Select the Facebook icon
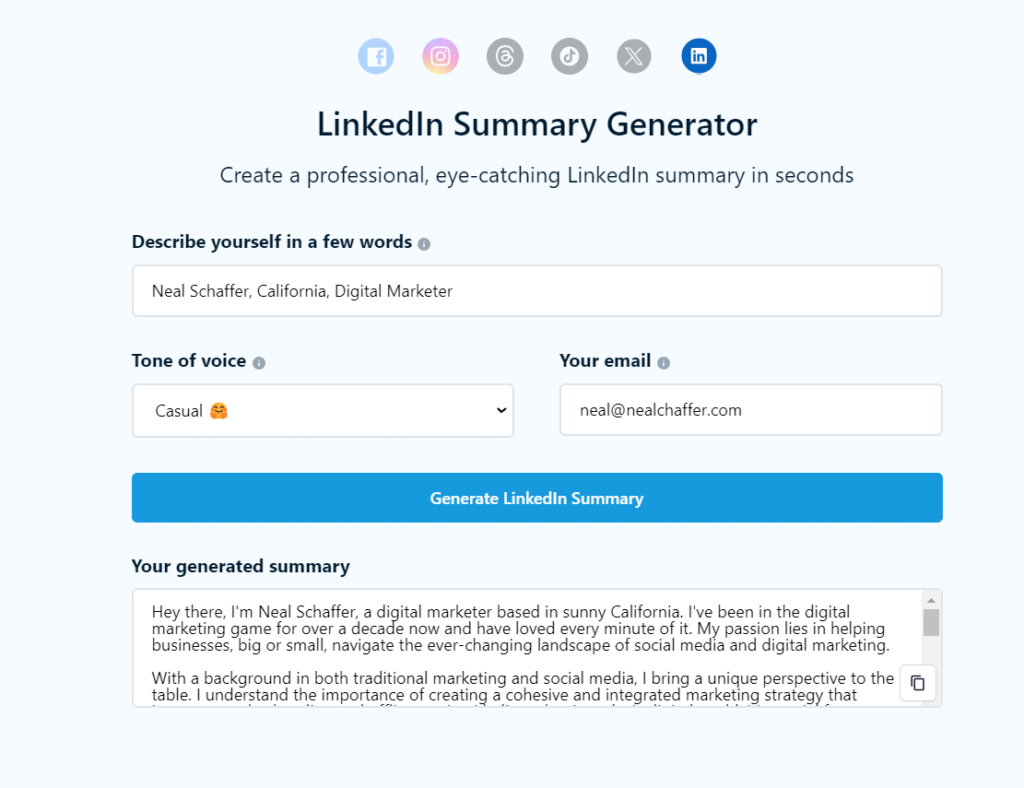The image size is (1024, 788). tap(376, 56)
